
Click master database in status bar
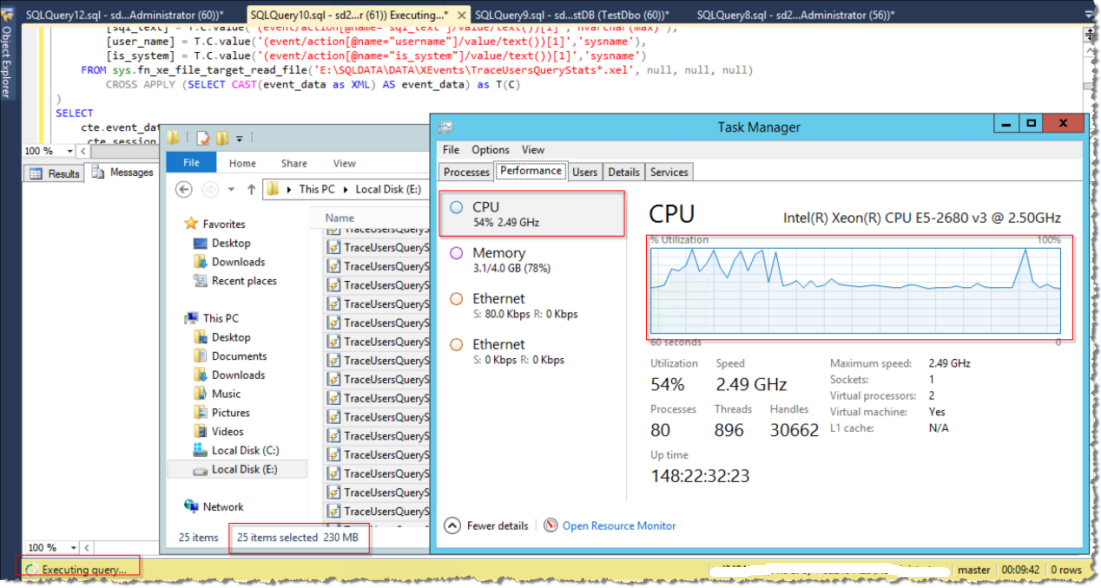click(974, 570)
